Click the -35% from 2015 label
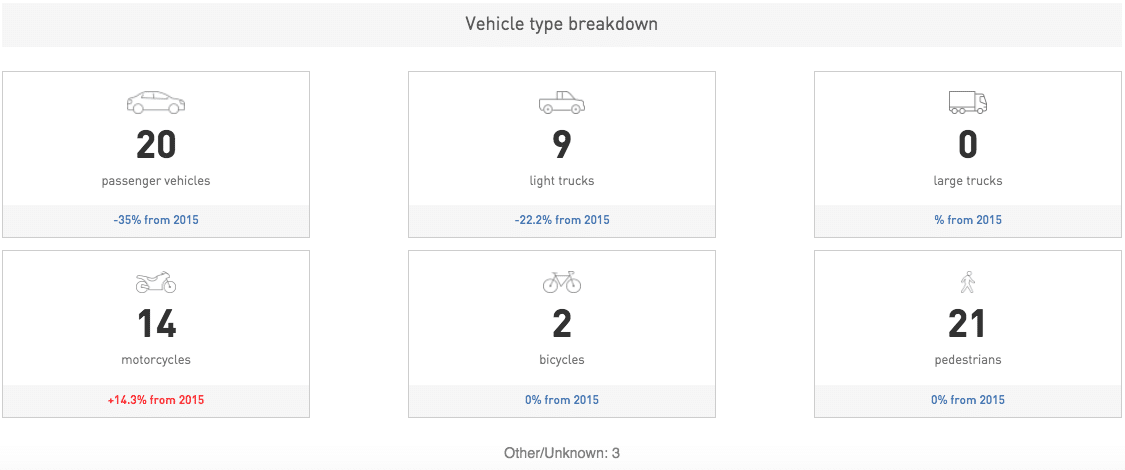1125x470 pixels. coord(156,220)
